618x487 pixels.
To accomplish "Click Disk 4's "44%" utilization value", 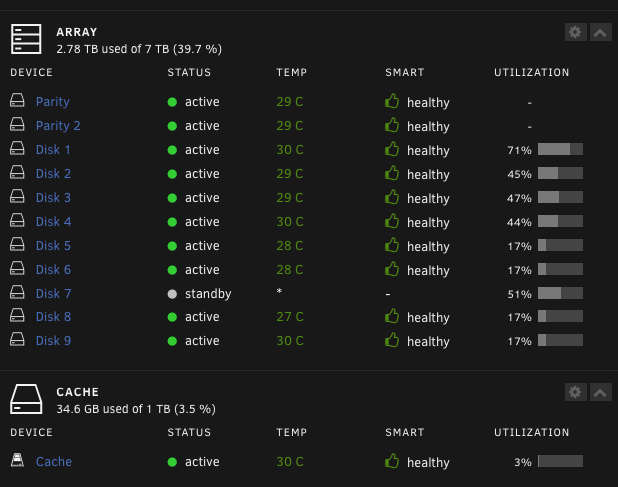I will point(519,222).
